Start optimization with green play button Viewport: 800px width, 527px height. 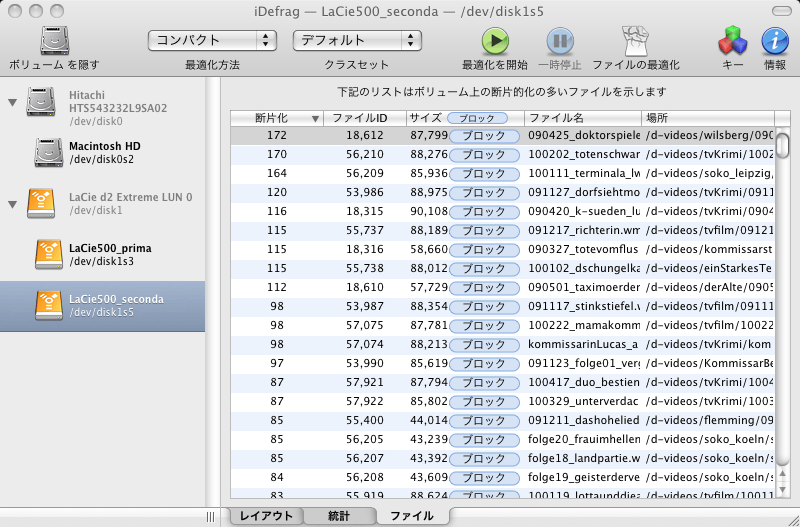[495, 41]
